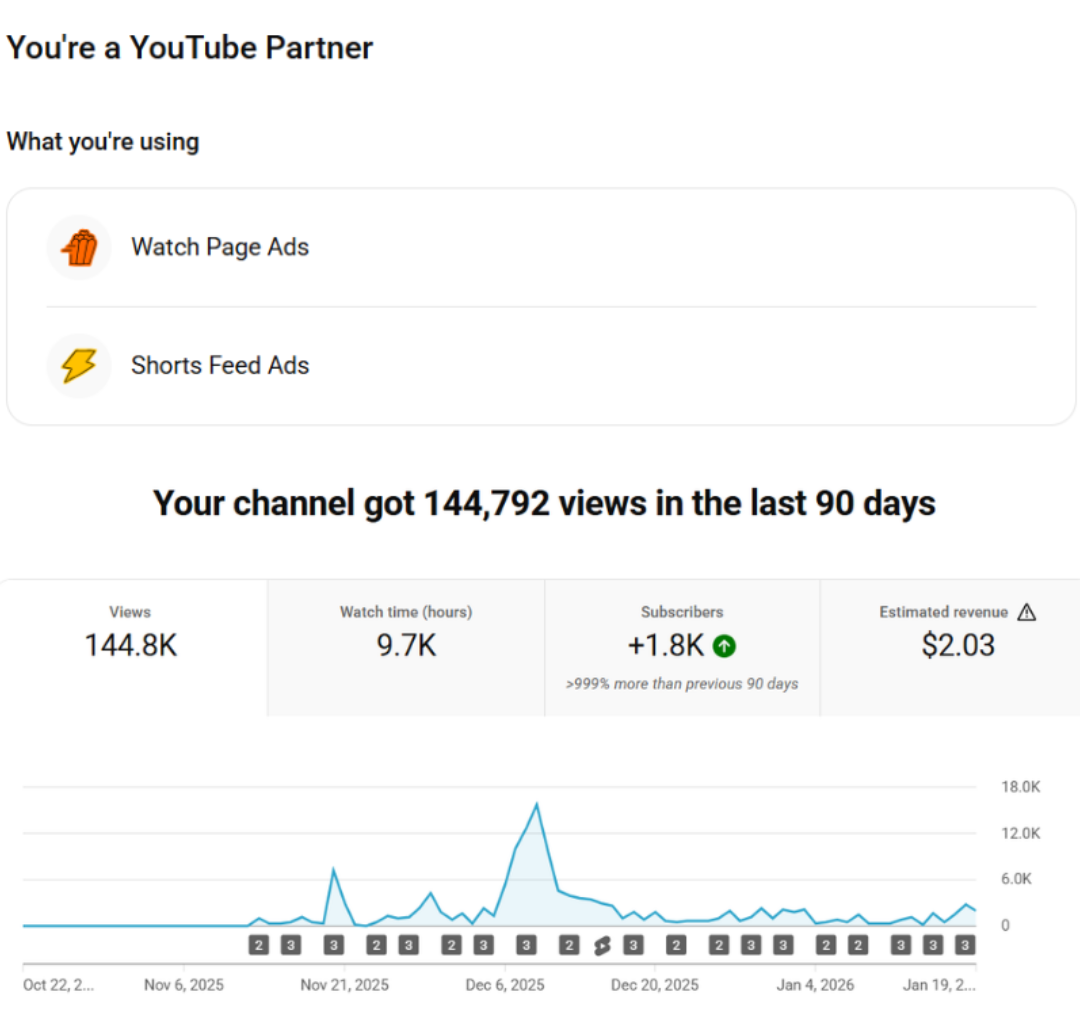Click the 'Nov 21, 2025' date label
The image size is (1080, 1030).
pyautogui.click(x=344, y=985)
